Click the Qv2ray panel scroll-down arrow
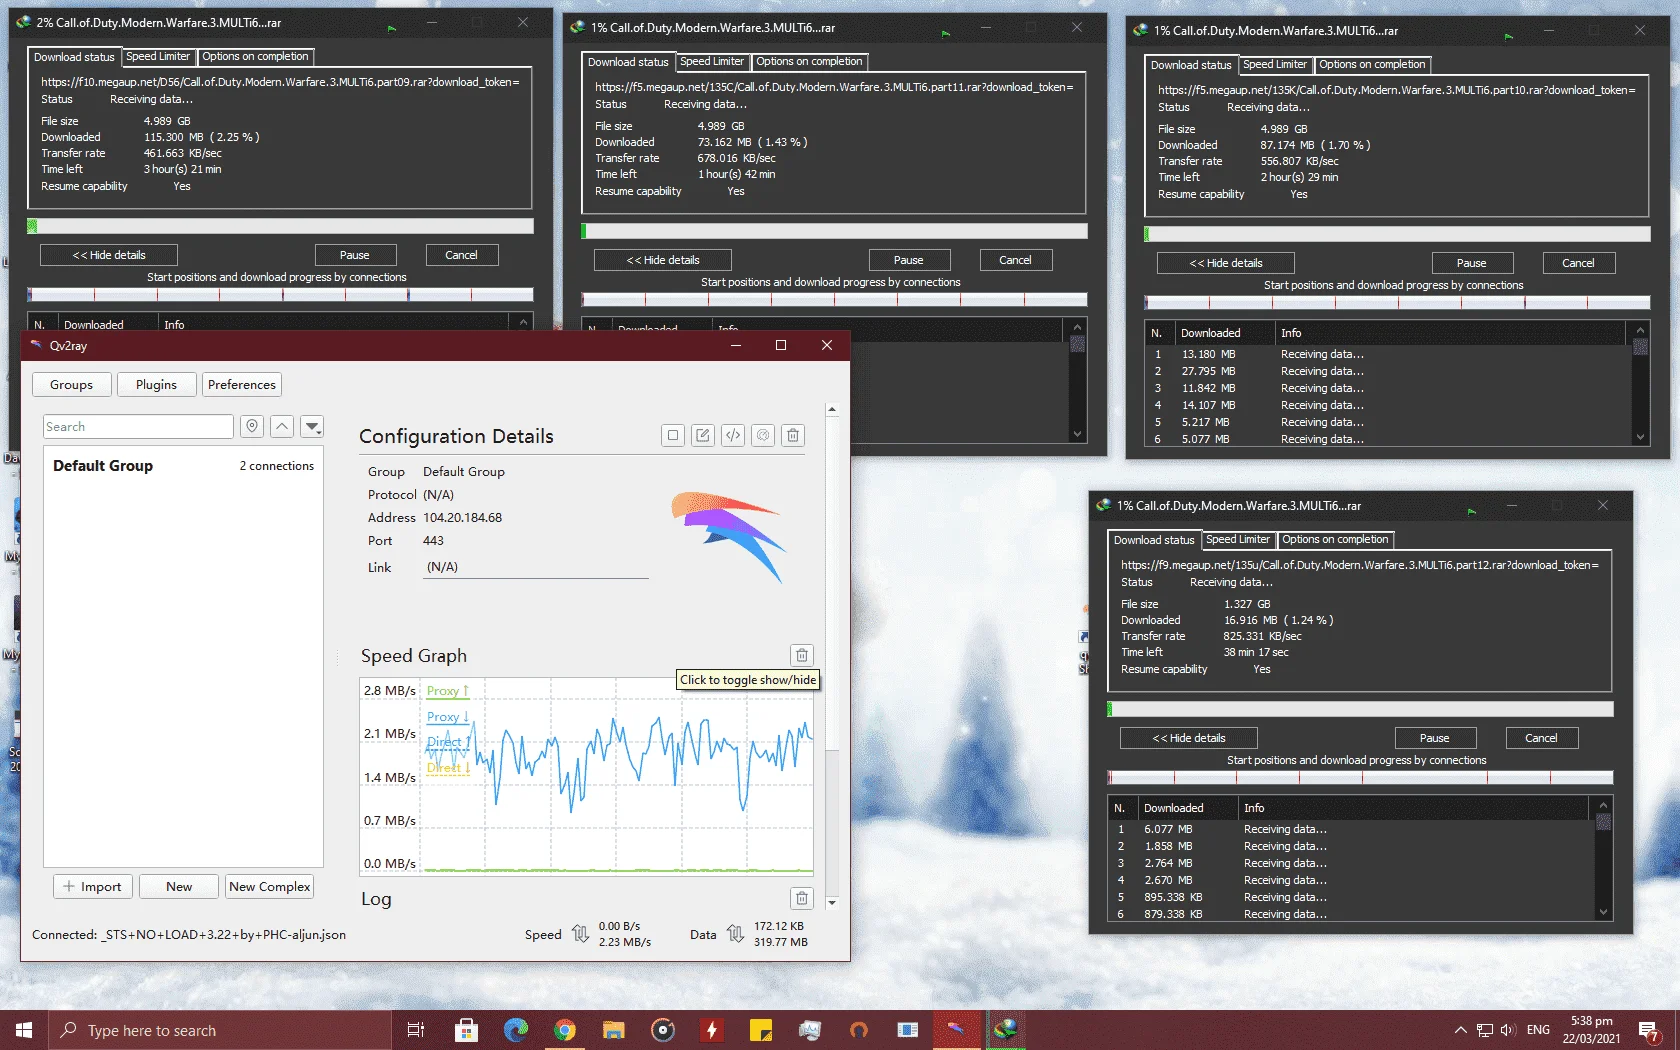 coord(832,902)
